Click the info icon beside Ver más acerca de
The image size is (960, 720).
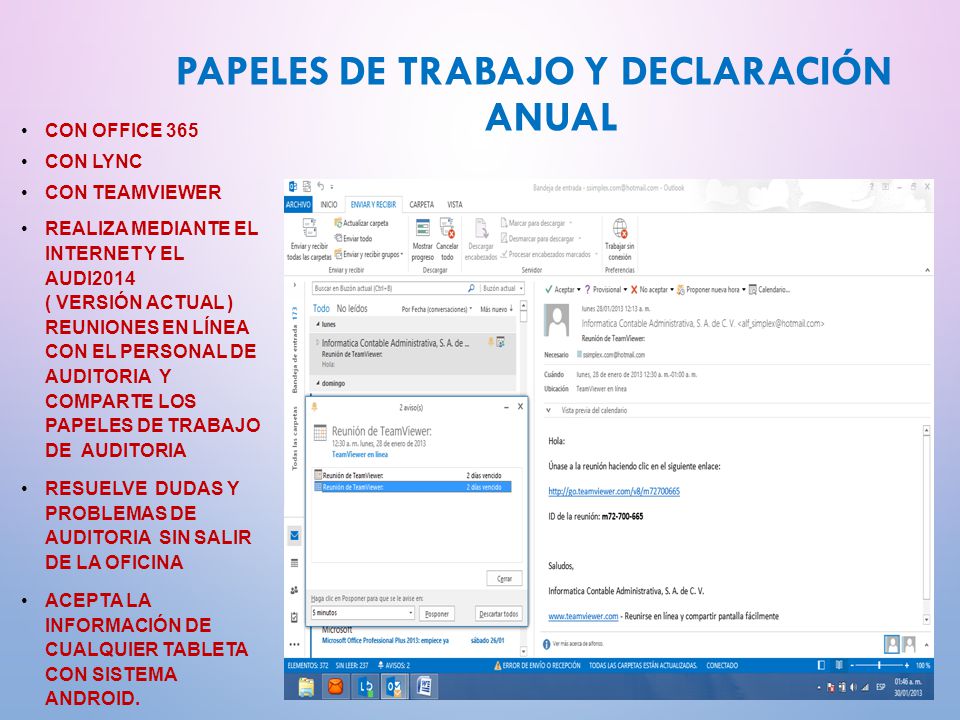coord(547,644)
